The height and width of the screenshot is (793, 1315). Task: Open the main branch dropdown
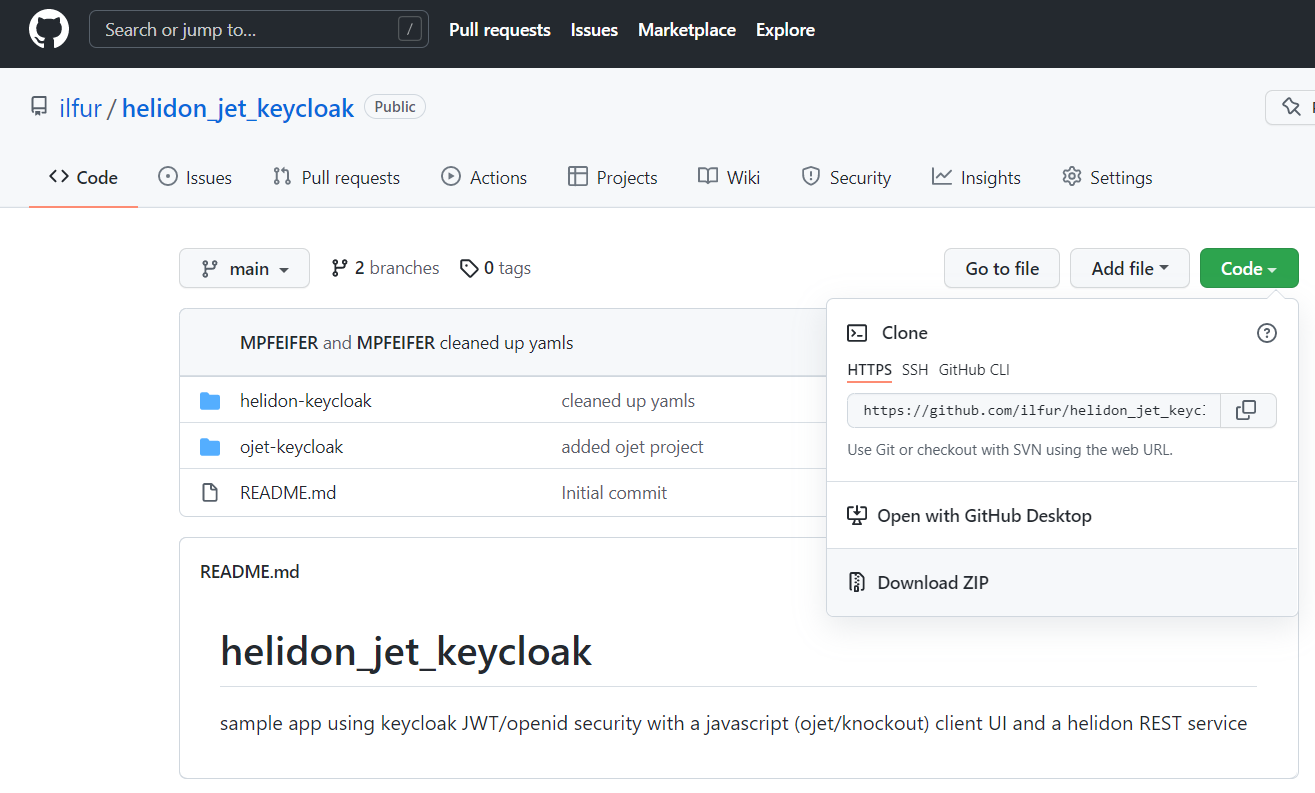pos(244,268)
